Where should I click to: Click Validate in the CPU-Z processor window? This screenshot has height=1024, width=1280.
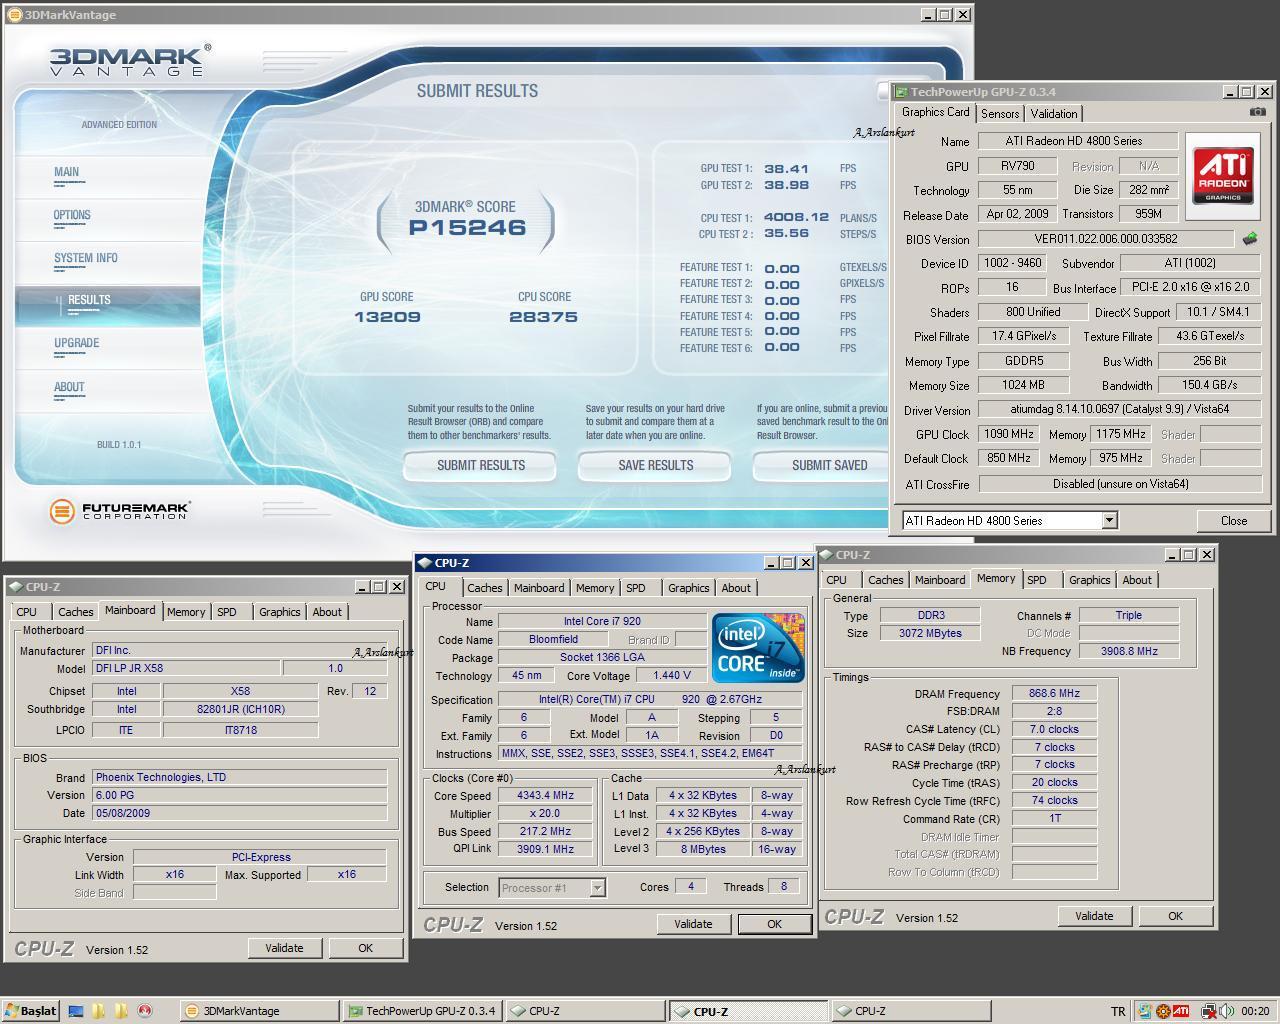(693, 924)
